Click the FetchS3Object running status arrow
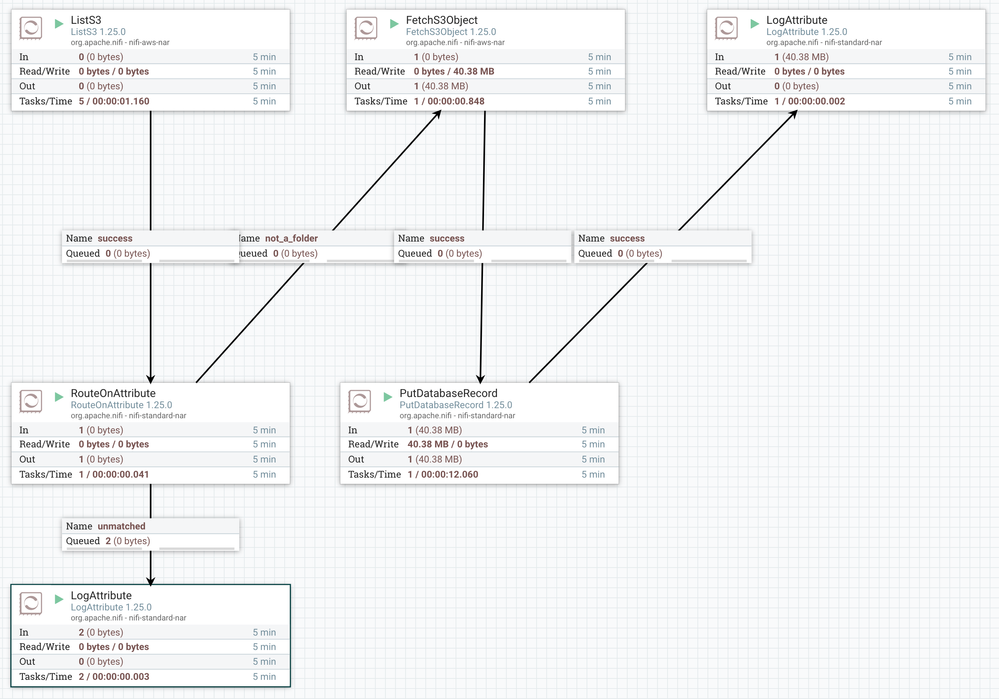The width and height of the screenshot is (999, 699). pos(394,24)
